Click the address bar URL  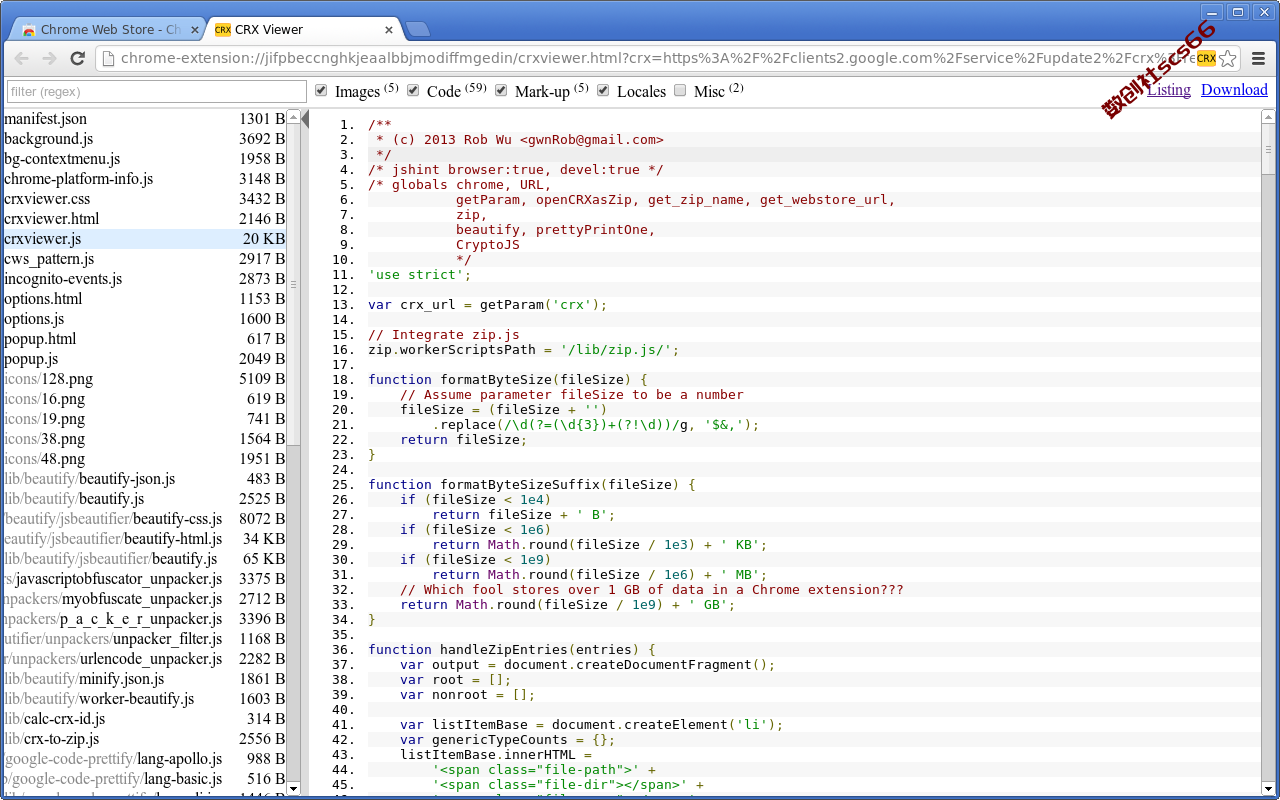click(x=657, y=58)
